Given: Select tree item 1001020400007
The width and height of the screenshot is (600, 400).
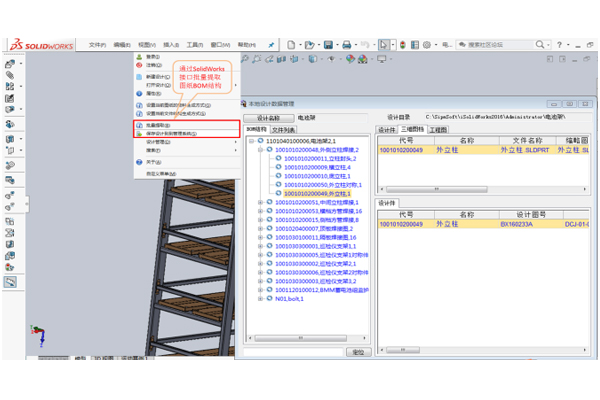Looking at the screenshot, I should pyautogui.click(x=314, y=229).
